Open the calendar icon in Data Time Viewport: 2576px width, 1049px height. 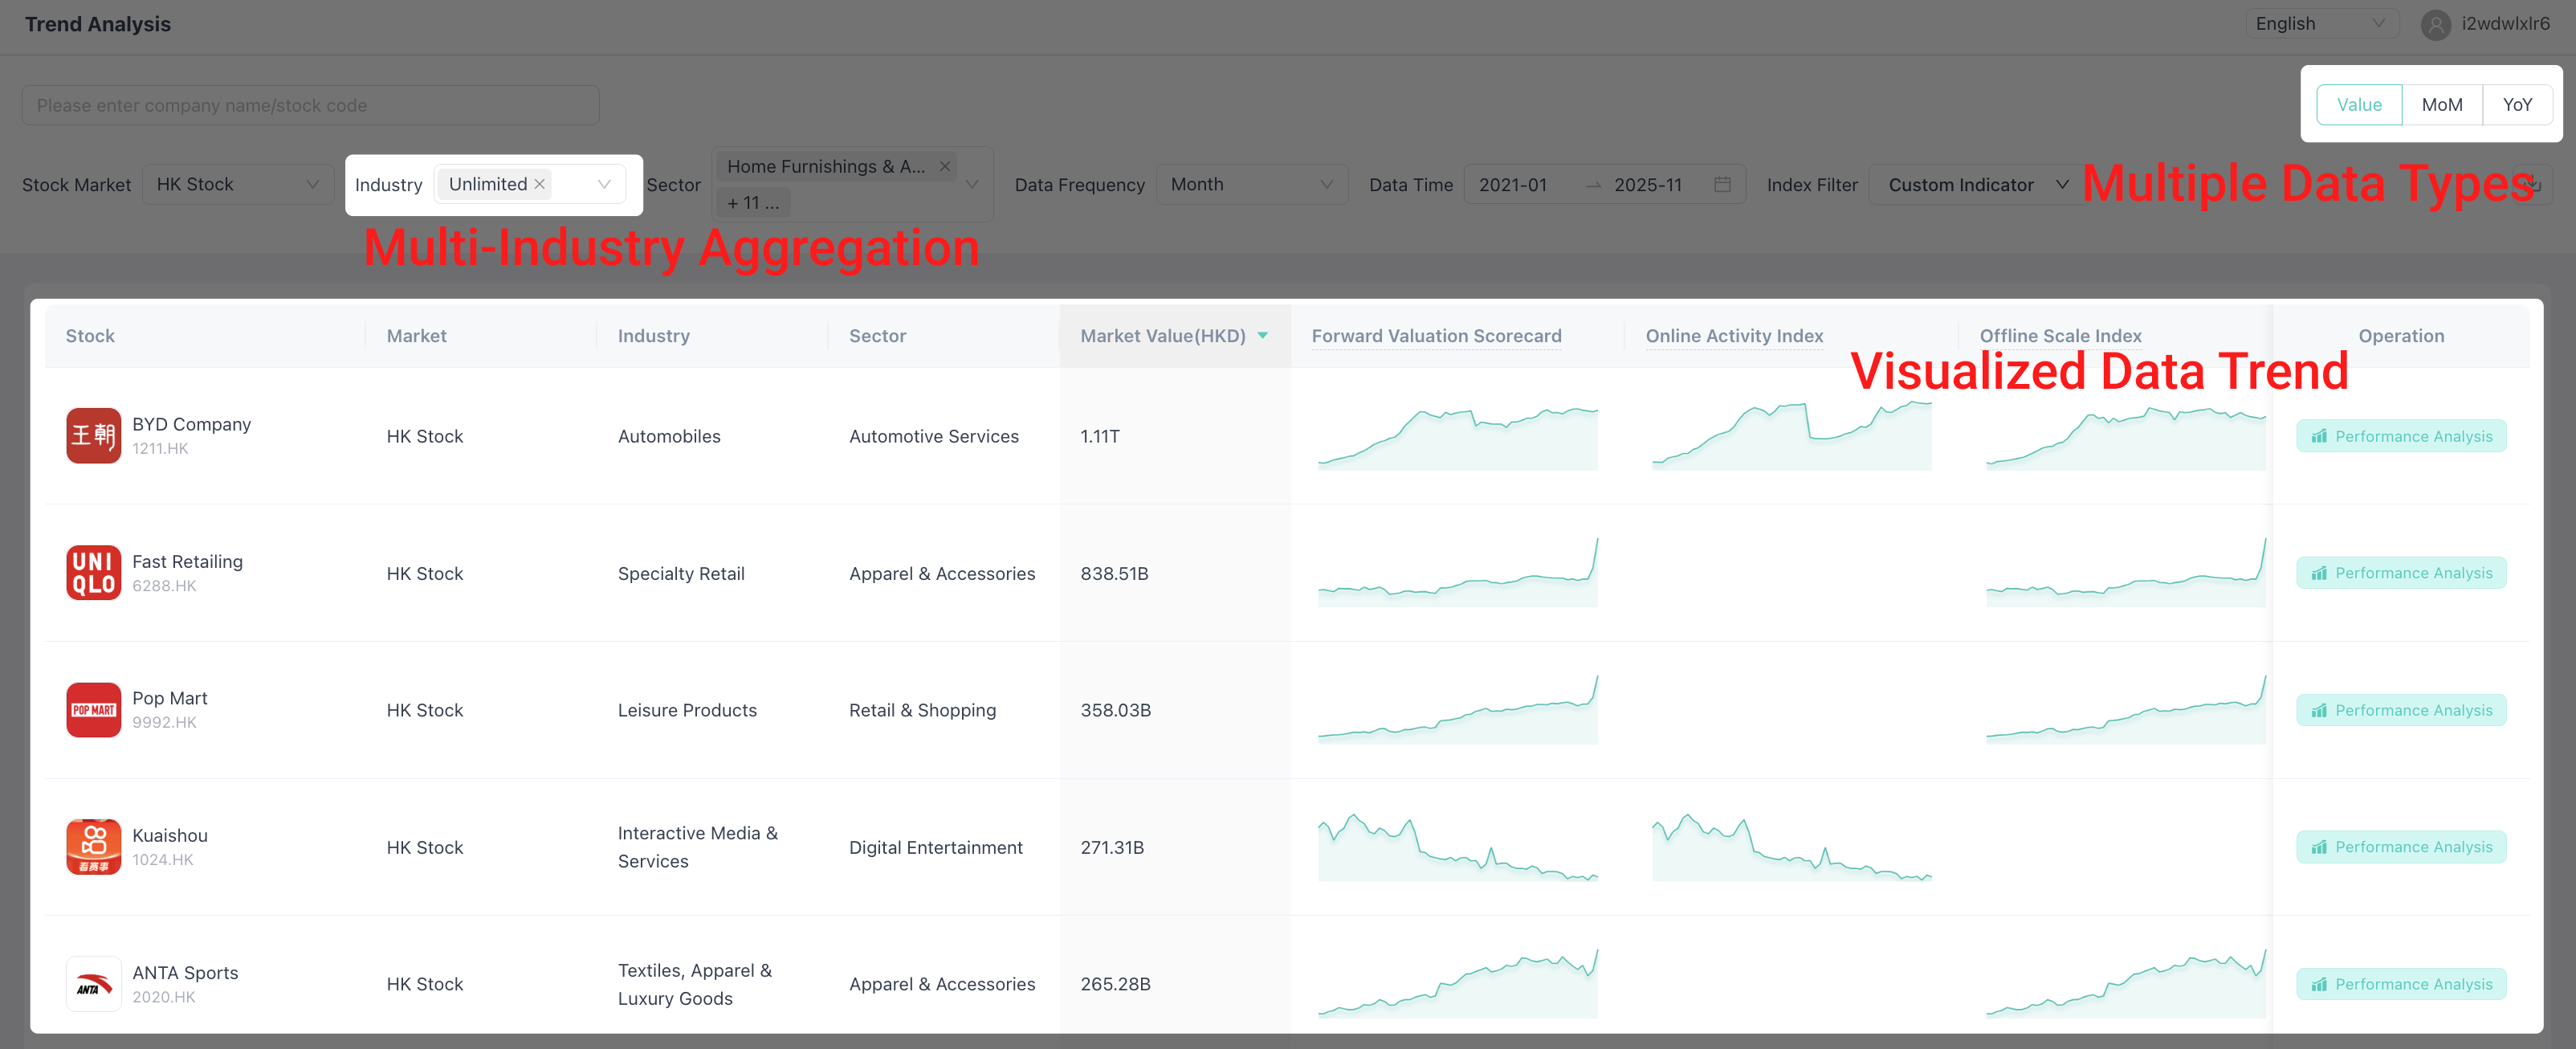click(1722, 184)
